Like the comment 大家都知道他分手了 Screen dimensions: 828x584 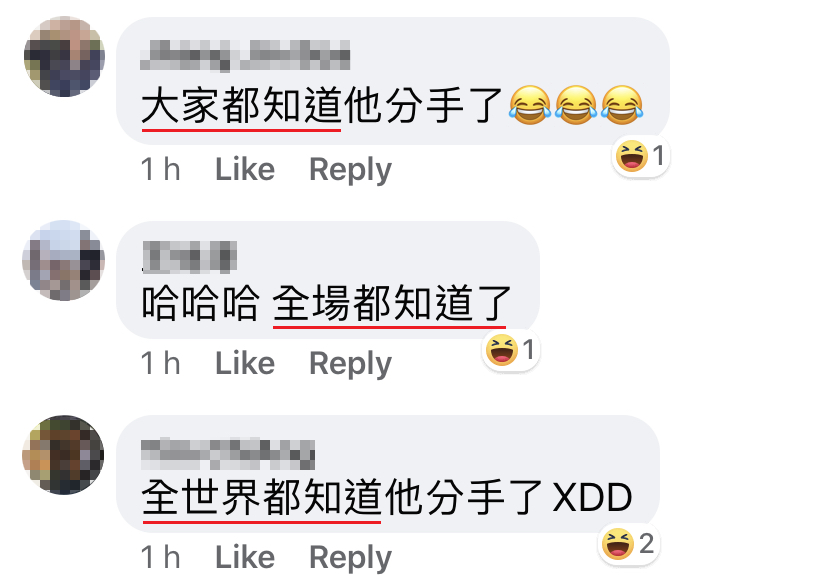[x=245, y=169]
